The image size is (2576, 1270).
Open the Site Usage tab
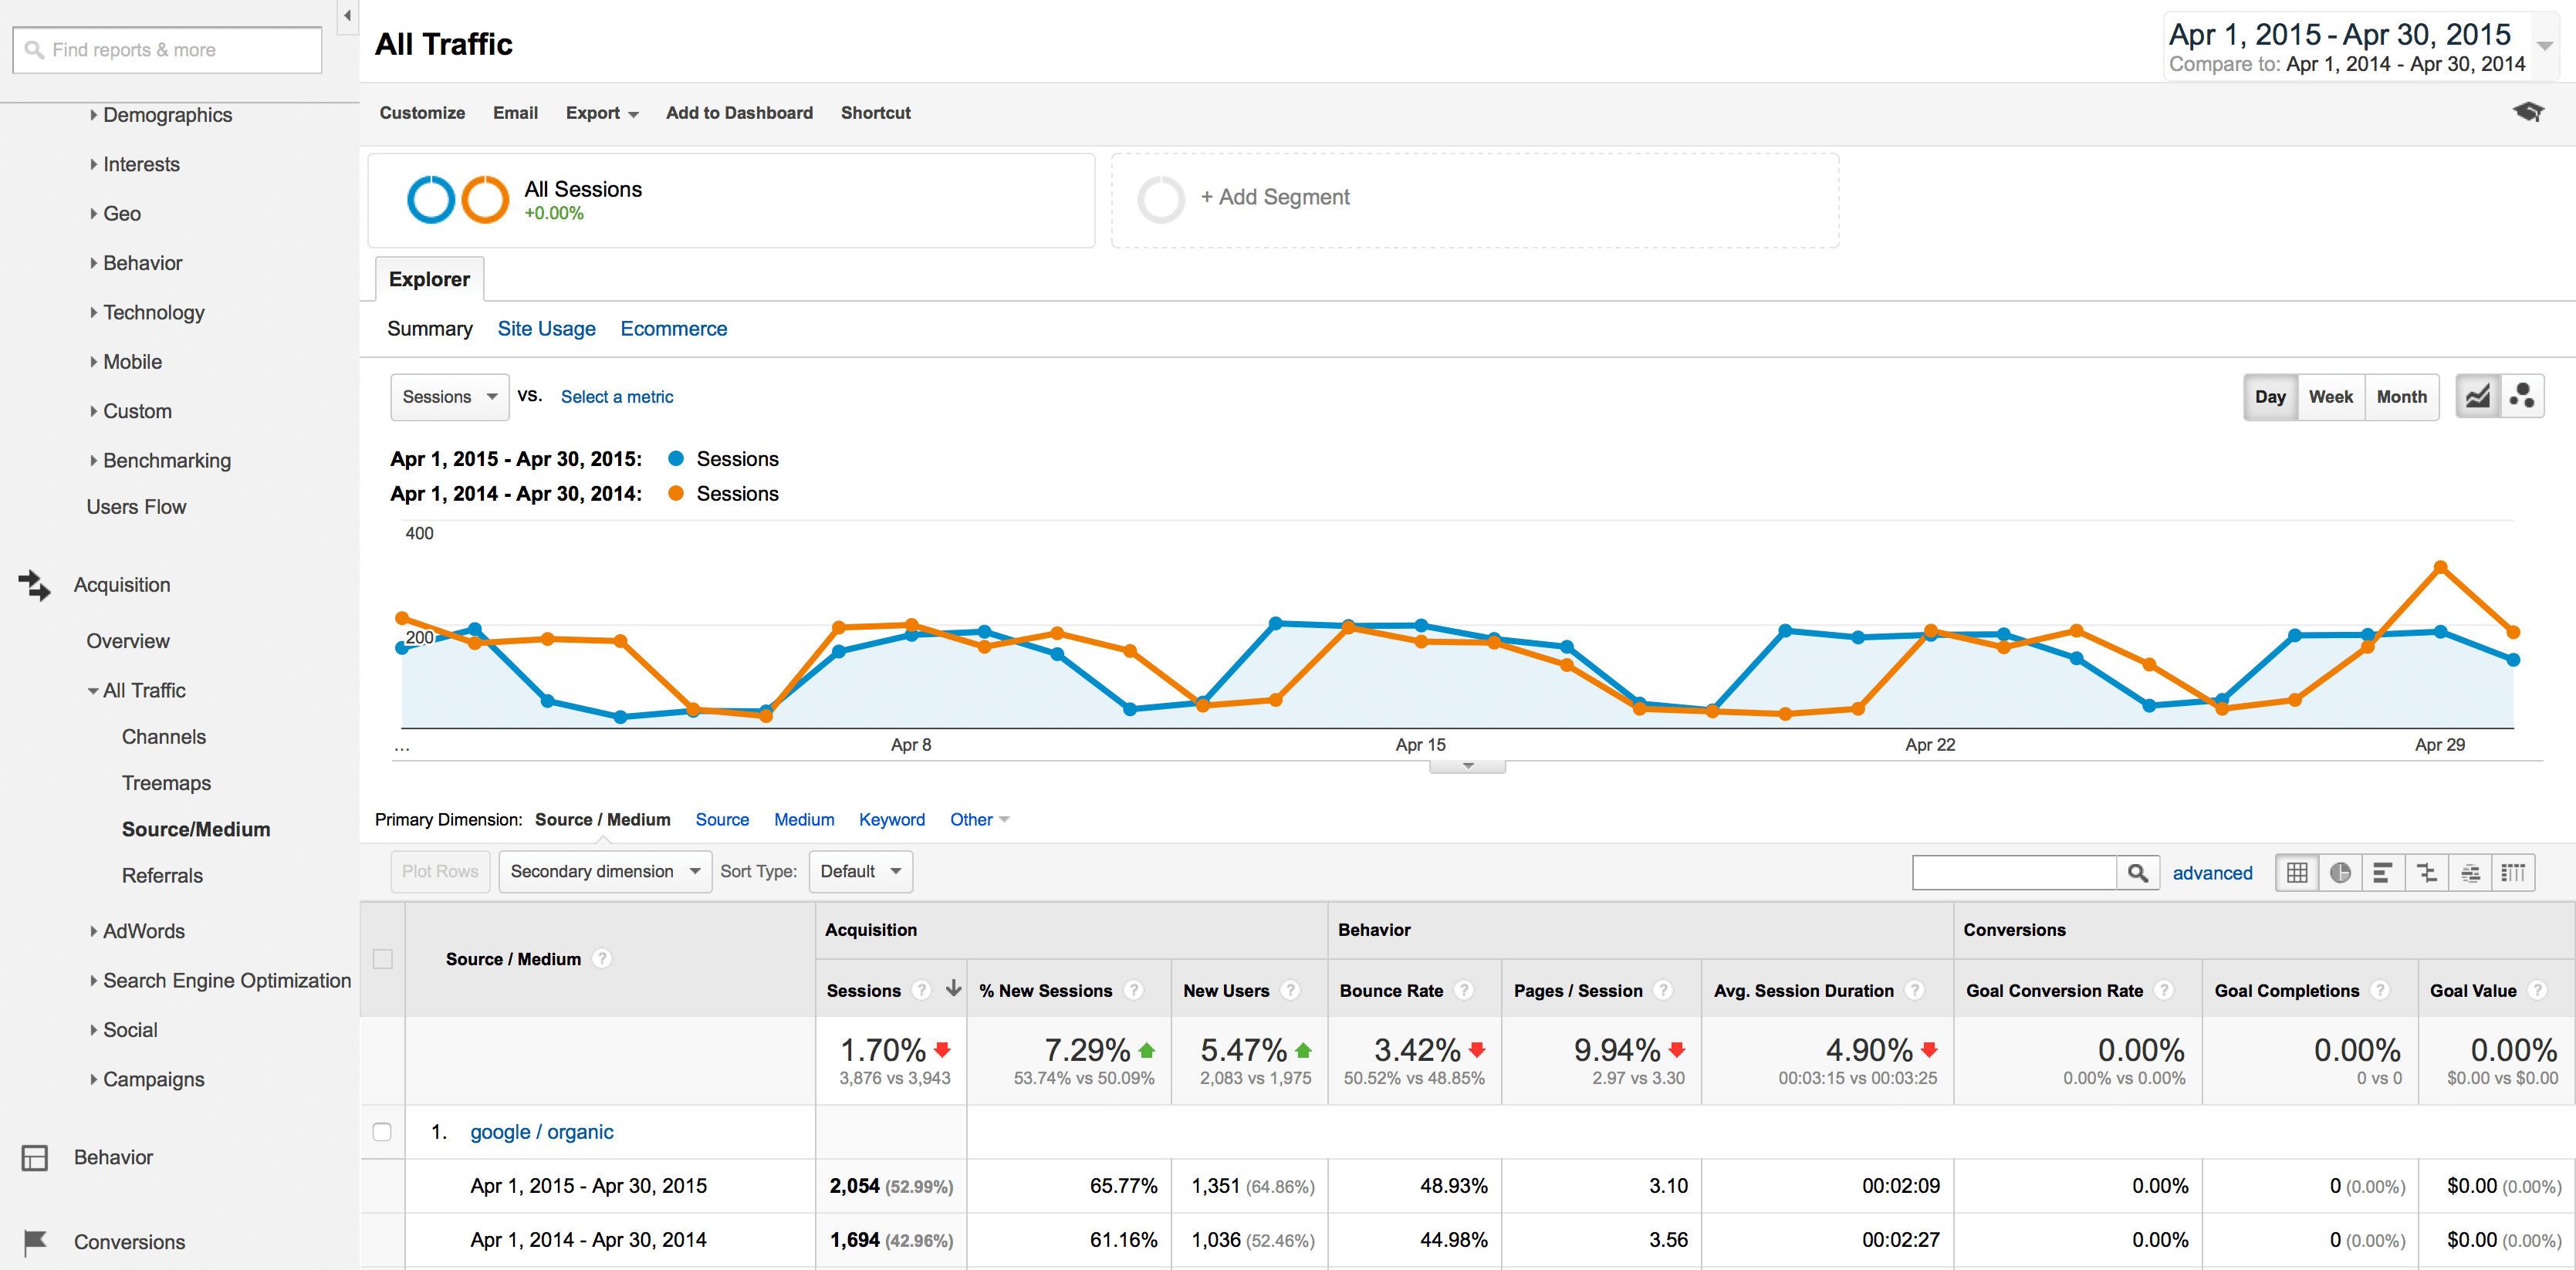click(546, 329)
